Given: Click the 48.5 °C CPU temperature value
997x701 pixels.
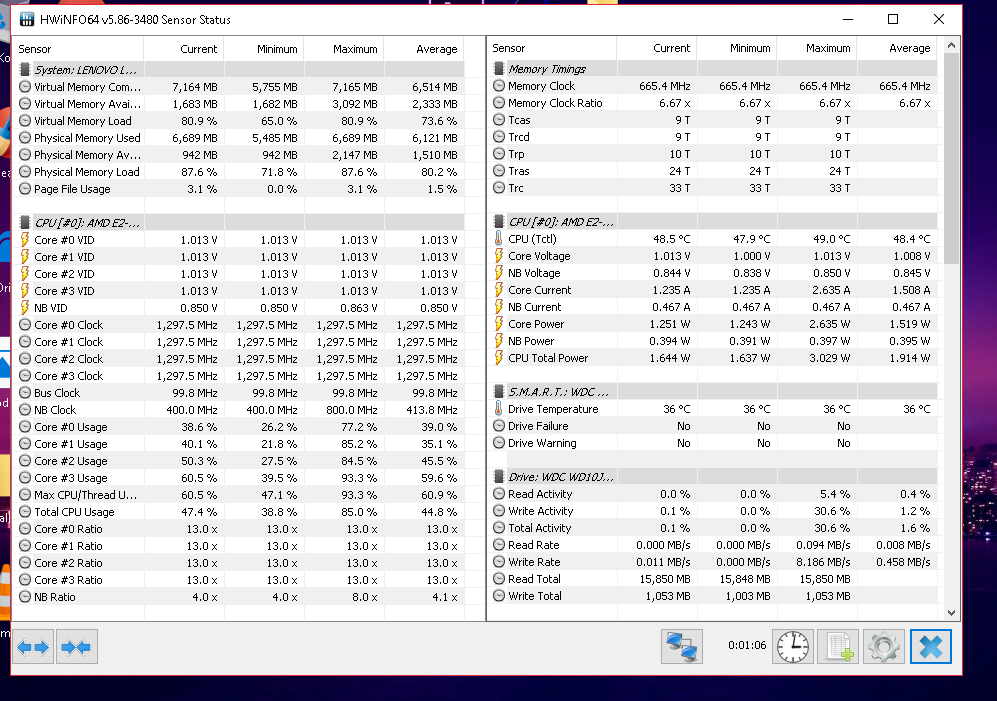Looking at the screenshot, I should coord(671,239).
